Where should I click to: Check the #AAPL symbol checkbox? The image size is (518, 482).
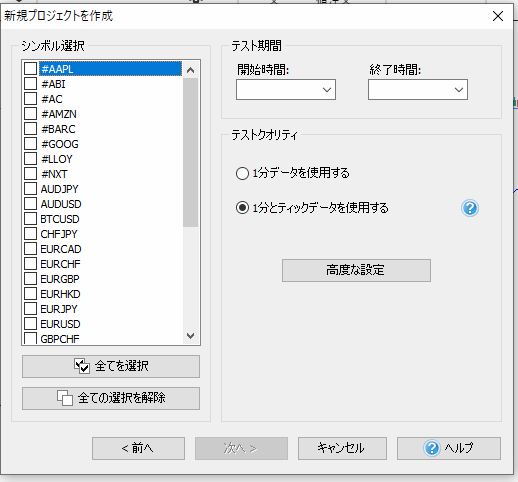point(30,69)
